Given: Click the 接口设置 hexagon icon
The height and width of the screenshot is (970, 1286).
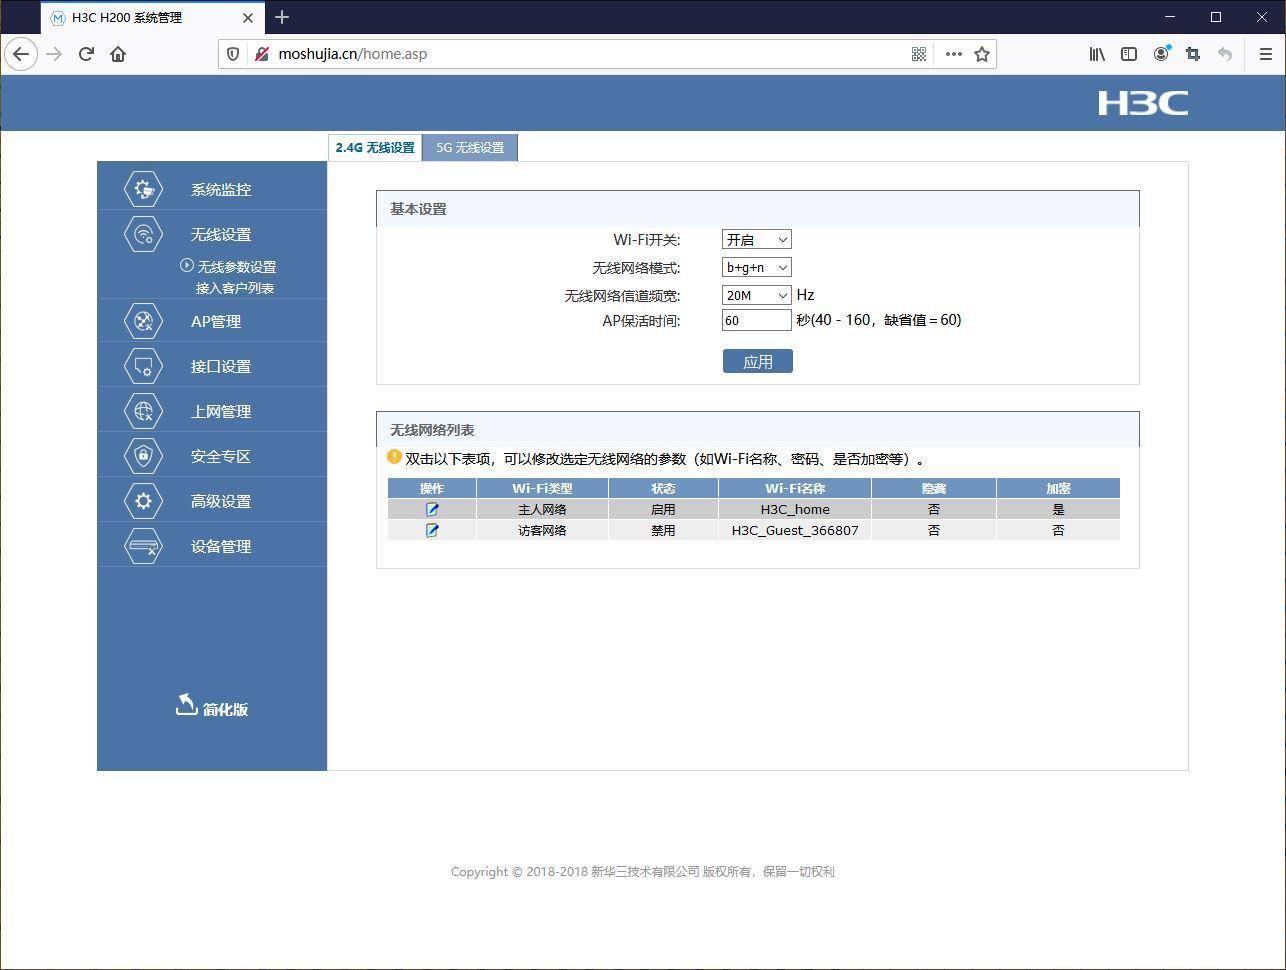Looking at the screenshot, I should [x=143, y=366].
